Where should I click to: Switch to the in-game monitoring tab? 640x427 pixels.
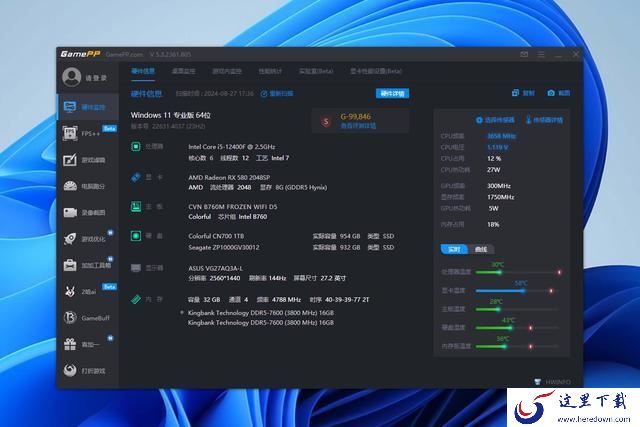pyautogui.click(x=227, y=71)
